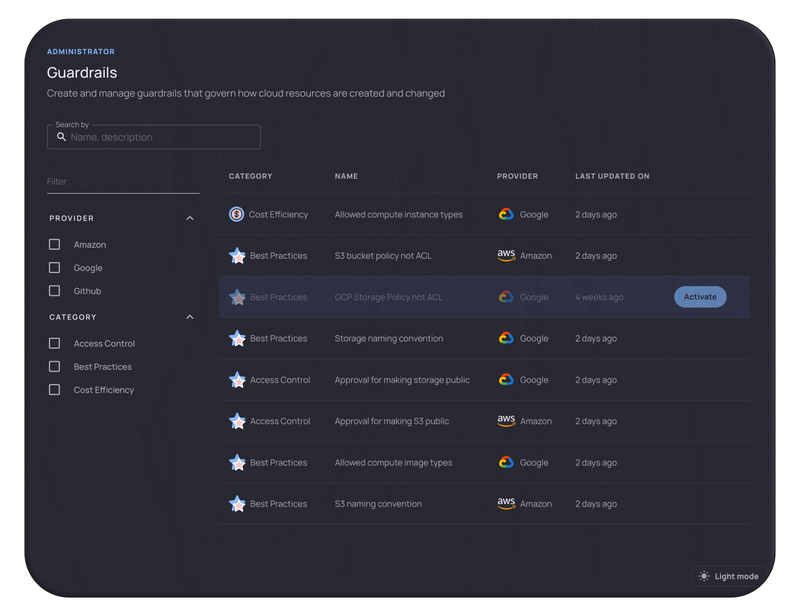Click the Best Practices icon beside Allowed compute image types
The width and height of the screenshot is (800, 616).
tap(237, 462)
